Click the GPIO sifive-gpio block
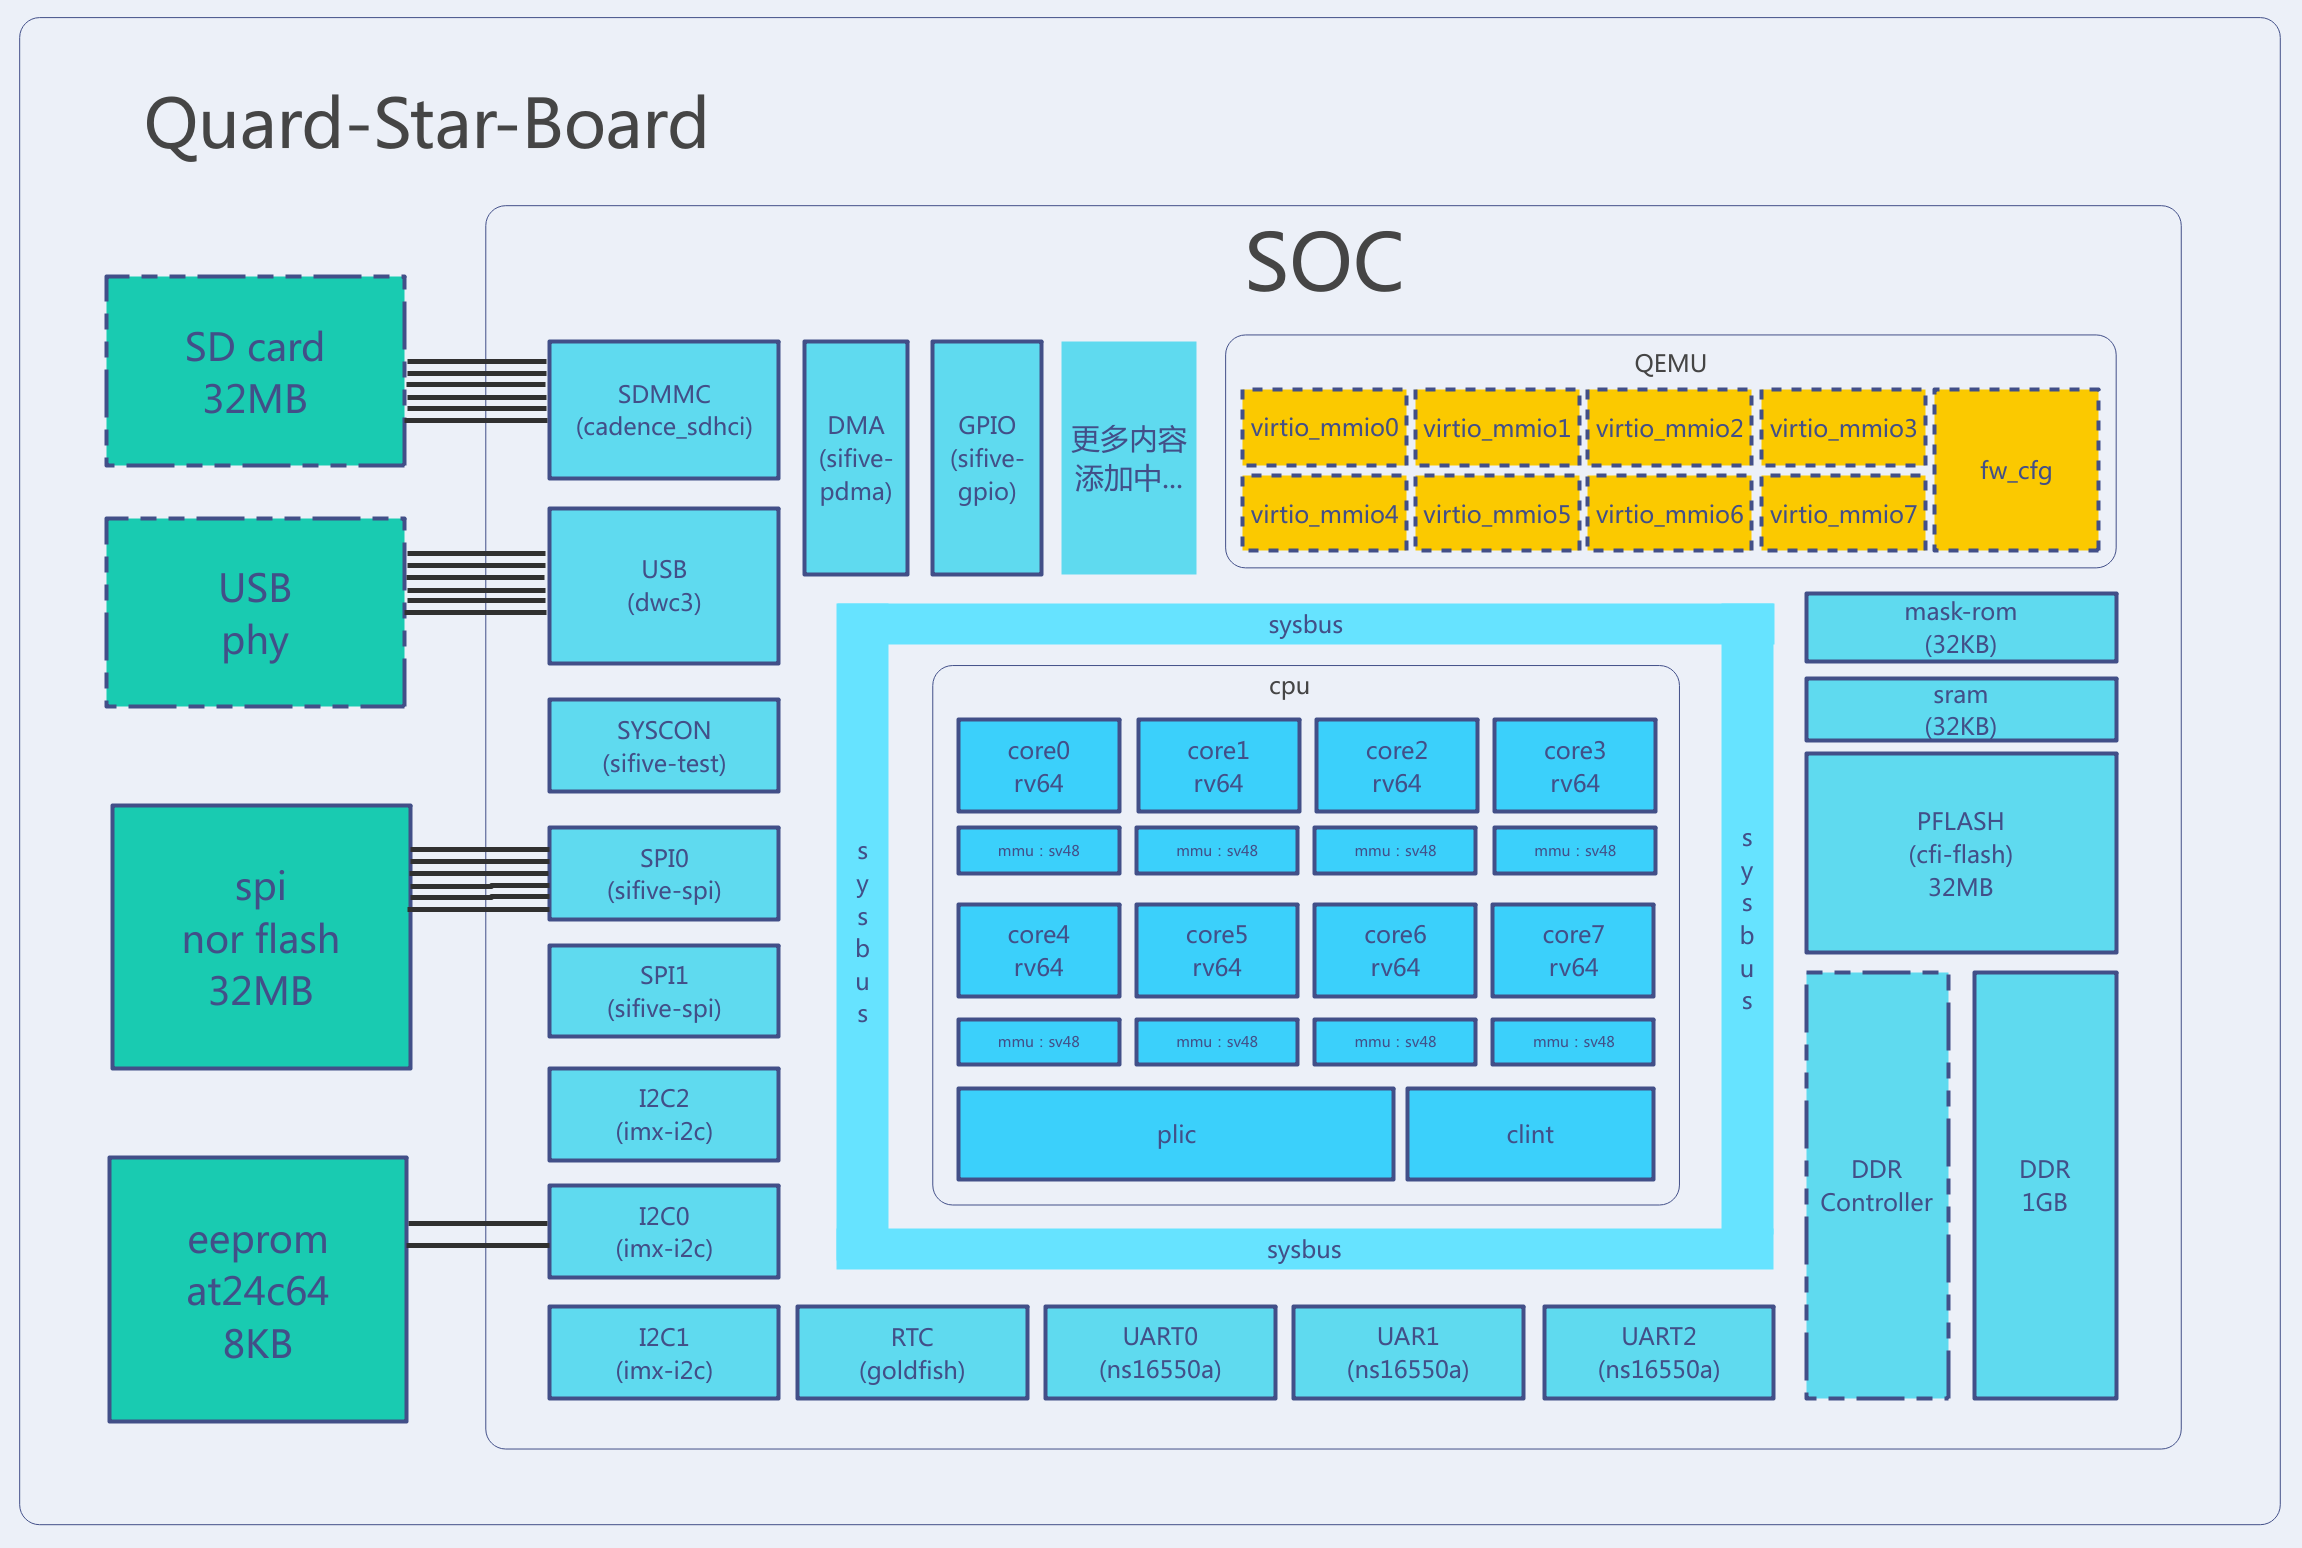Image resolution: width=2302 pixels, height=1548 pixels. pos(986,458)
